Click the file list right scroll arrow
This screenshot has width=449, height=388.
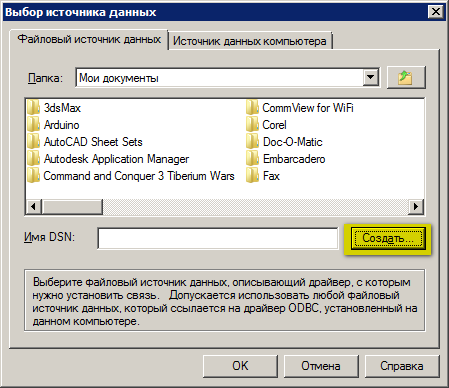coord(416,207)
